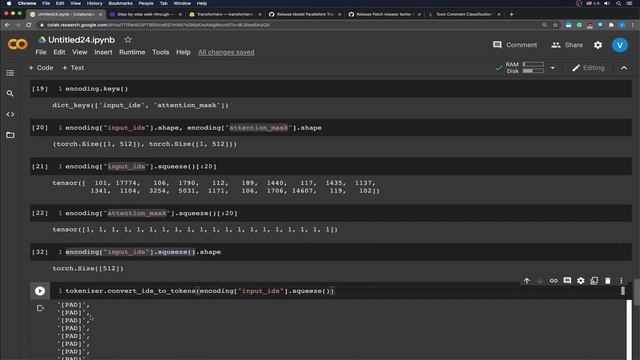Open the table of contents sidebar icon
The width and height of the screenshot is (640, 360).
(x=10, y=73)
